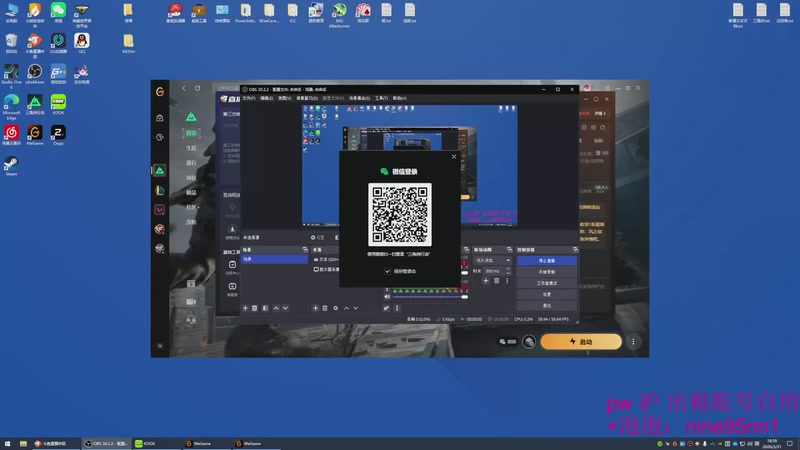
Task: Open transition properties menu dots
Action: coord(507,281)
